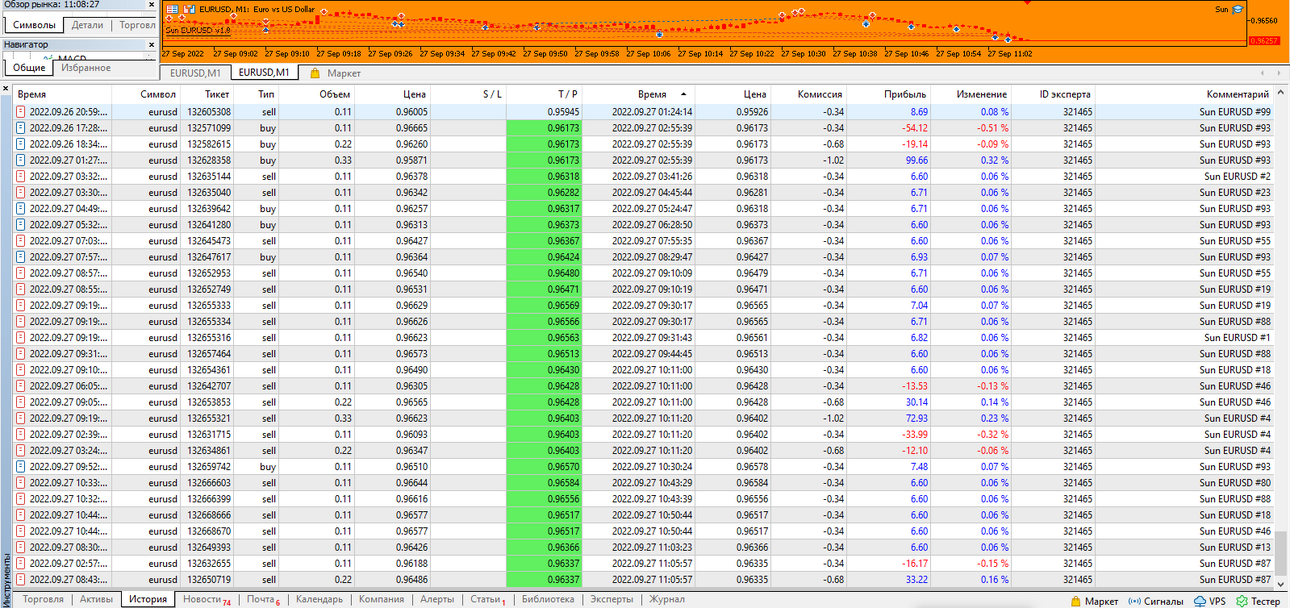This screenshot has width=1290, height=608.
Task: Select the green T/P cell 0.96570
Action: (x=544, y=466)
